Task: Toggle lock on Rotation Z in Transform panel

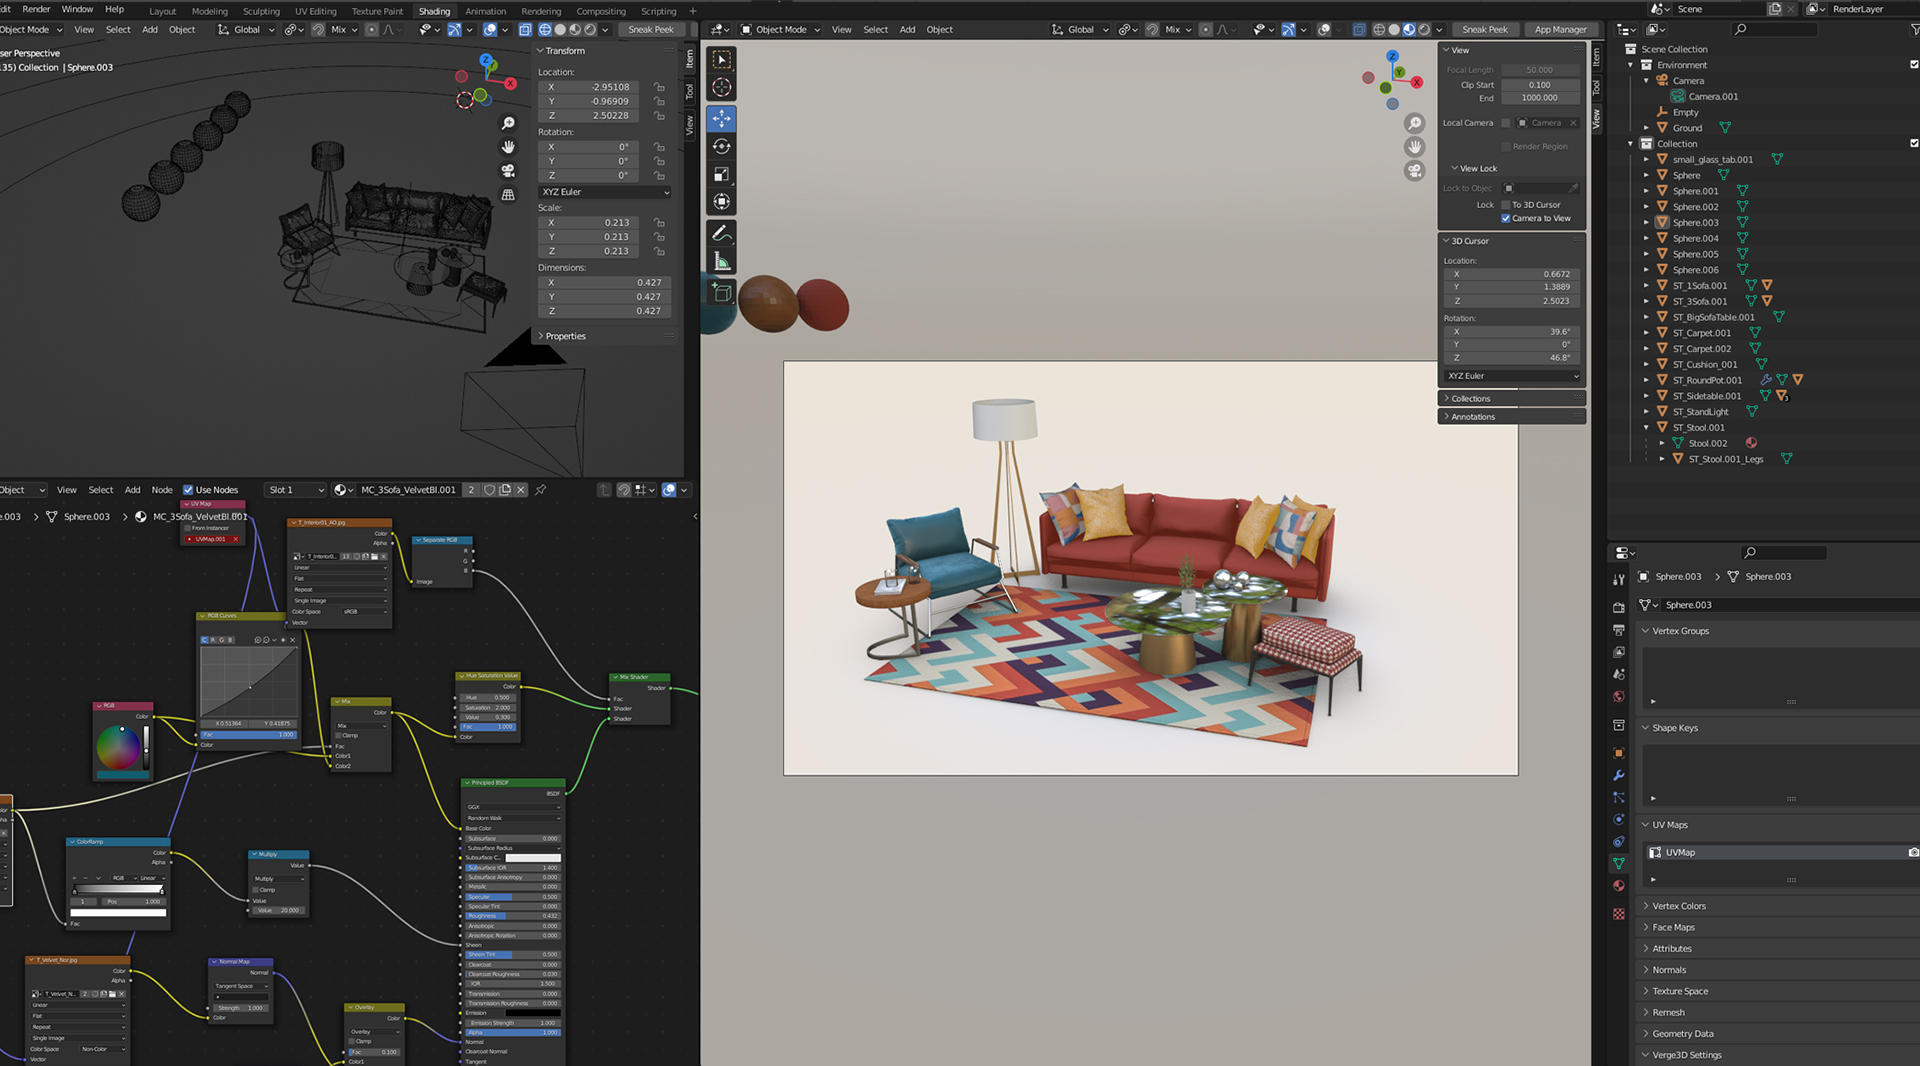Action: [x=659, y=175]
